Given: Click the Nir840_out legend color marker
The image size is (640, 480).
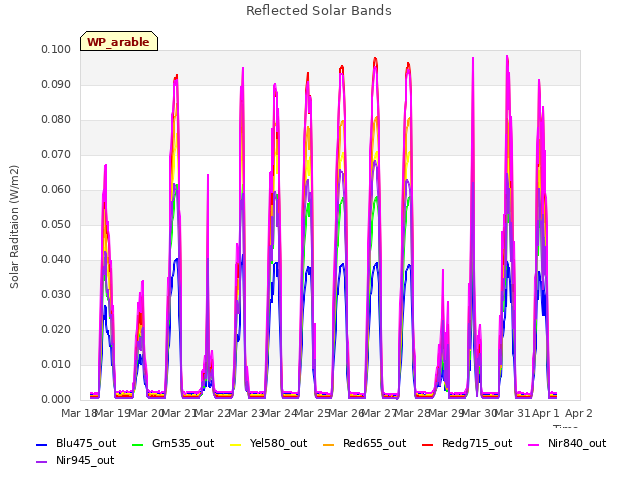Looking at the screenshot, I should coord(534,444).
